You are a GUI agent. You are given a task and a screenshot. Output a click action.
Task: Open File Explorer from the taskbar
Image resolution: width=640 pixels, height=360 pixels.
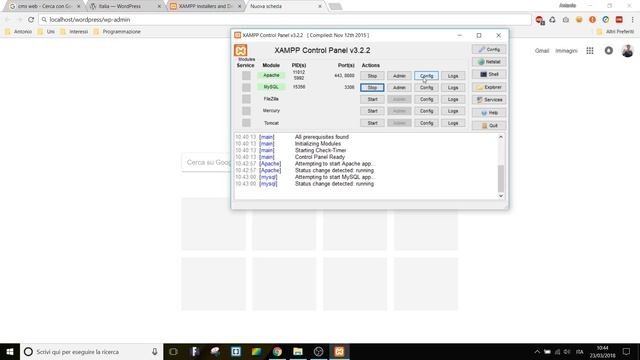(x=298, y=351)
